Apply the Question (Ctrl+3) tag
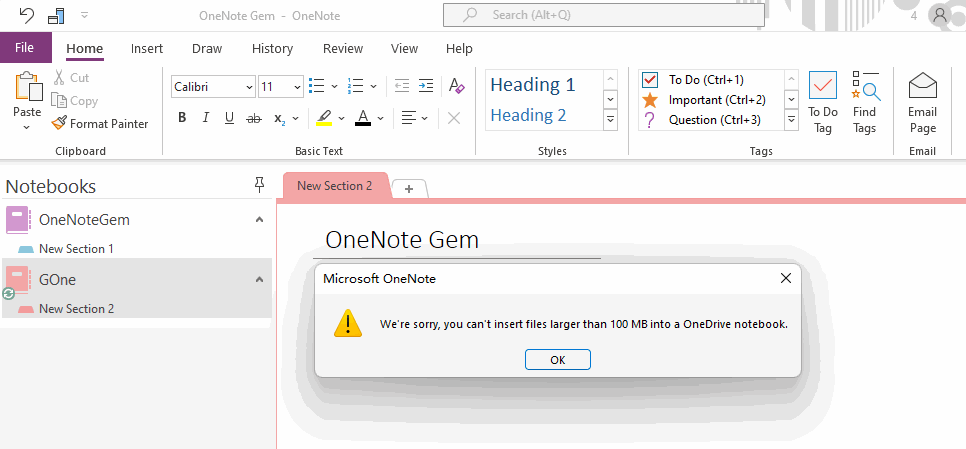Viewport: 966px width, 449px height. click(715, 120)
